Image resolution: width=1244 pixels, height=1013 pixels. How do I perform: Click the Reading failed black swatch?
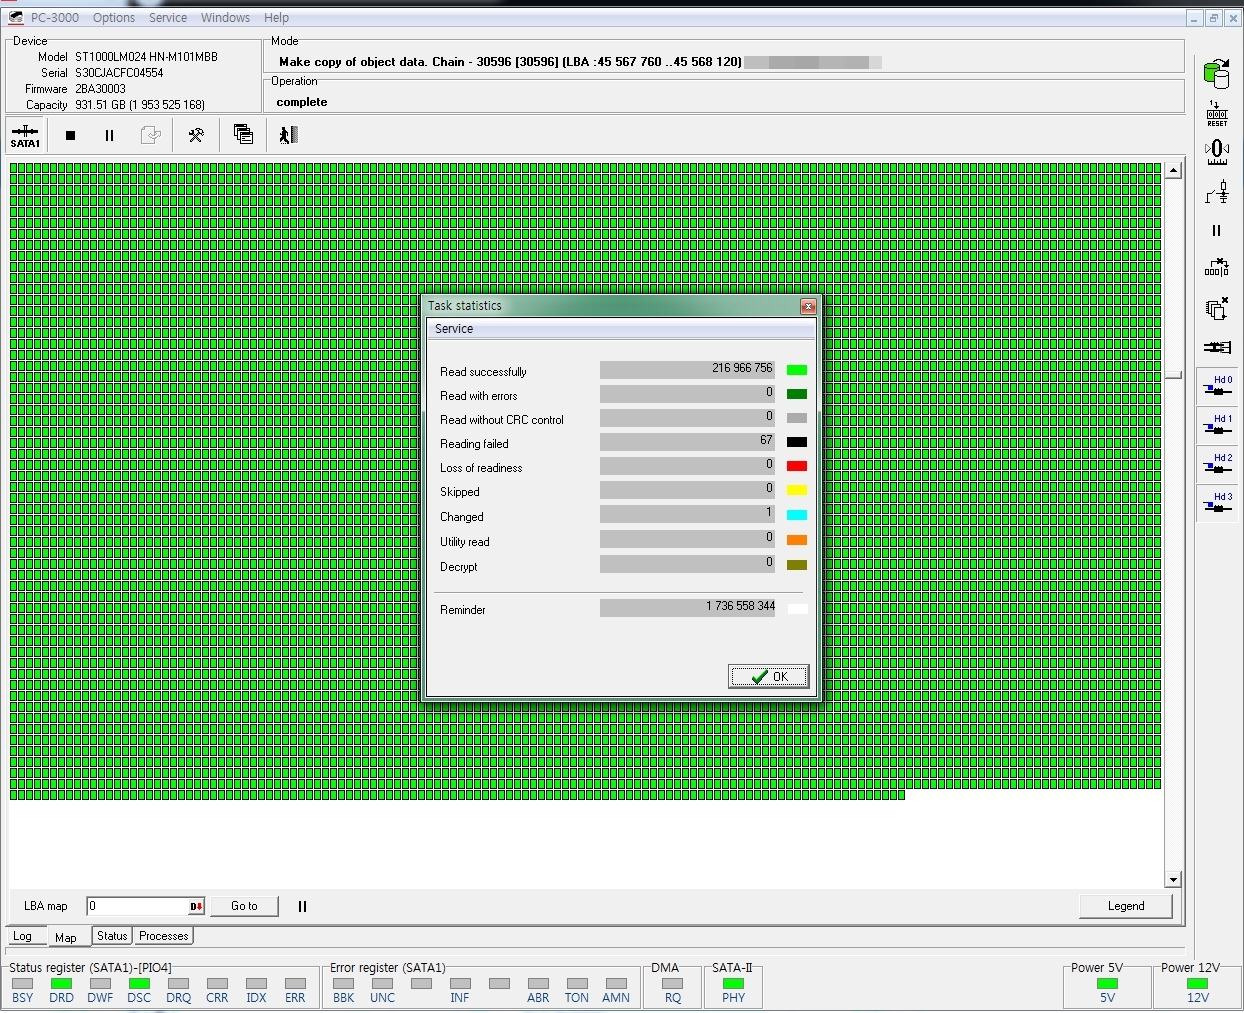coord(797,442)
